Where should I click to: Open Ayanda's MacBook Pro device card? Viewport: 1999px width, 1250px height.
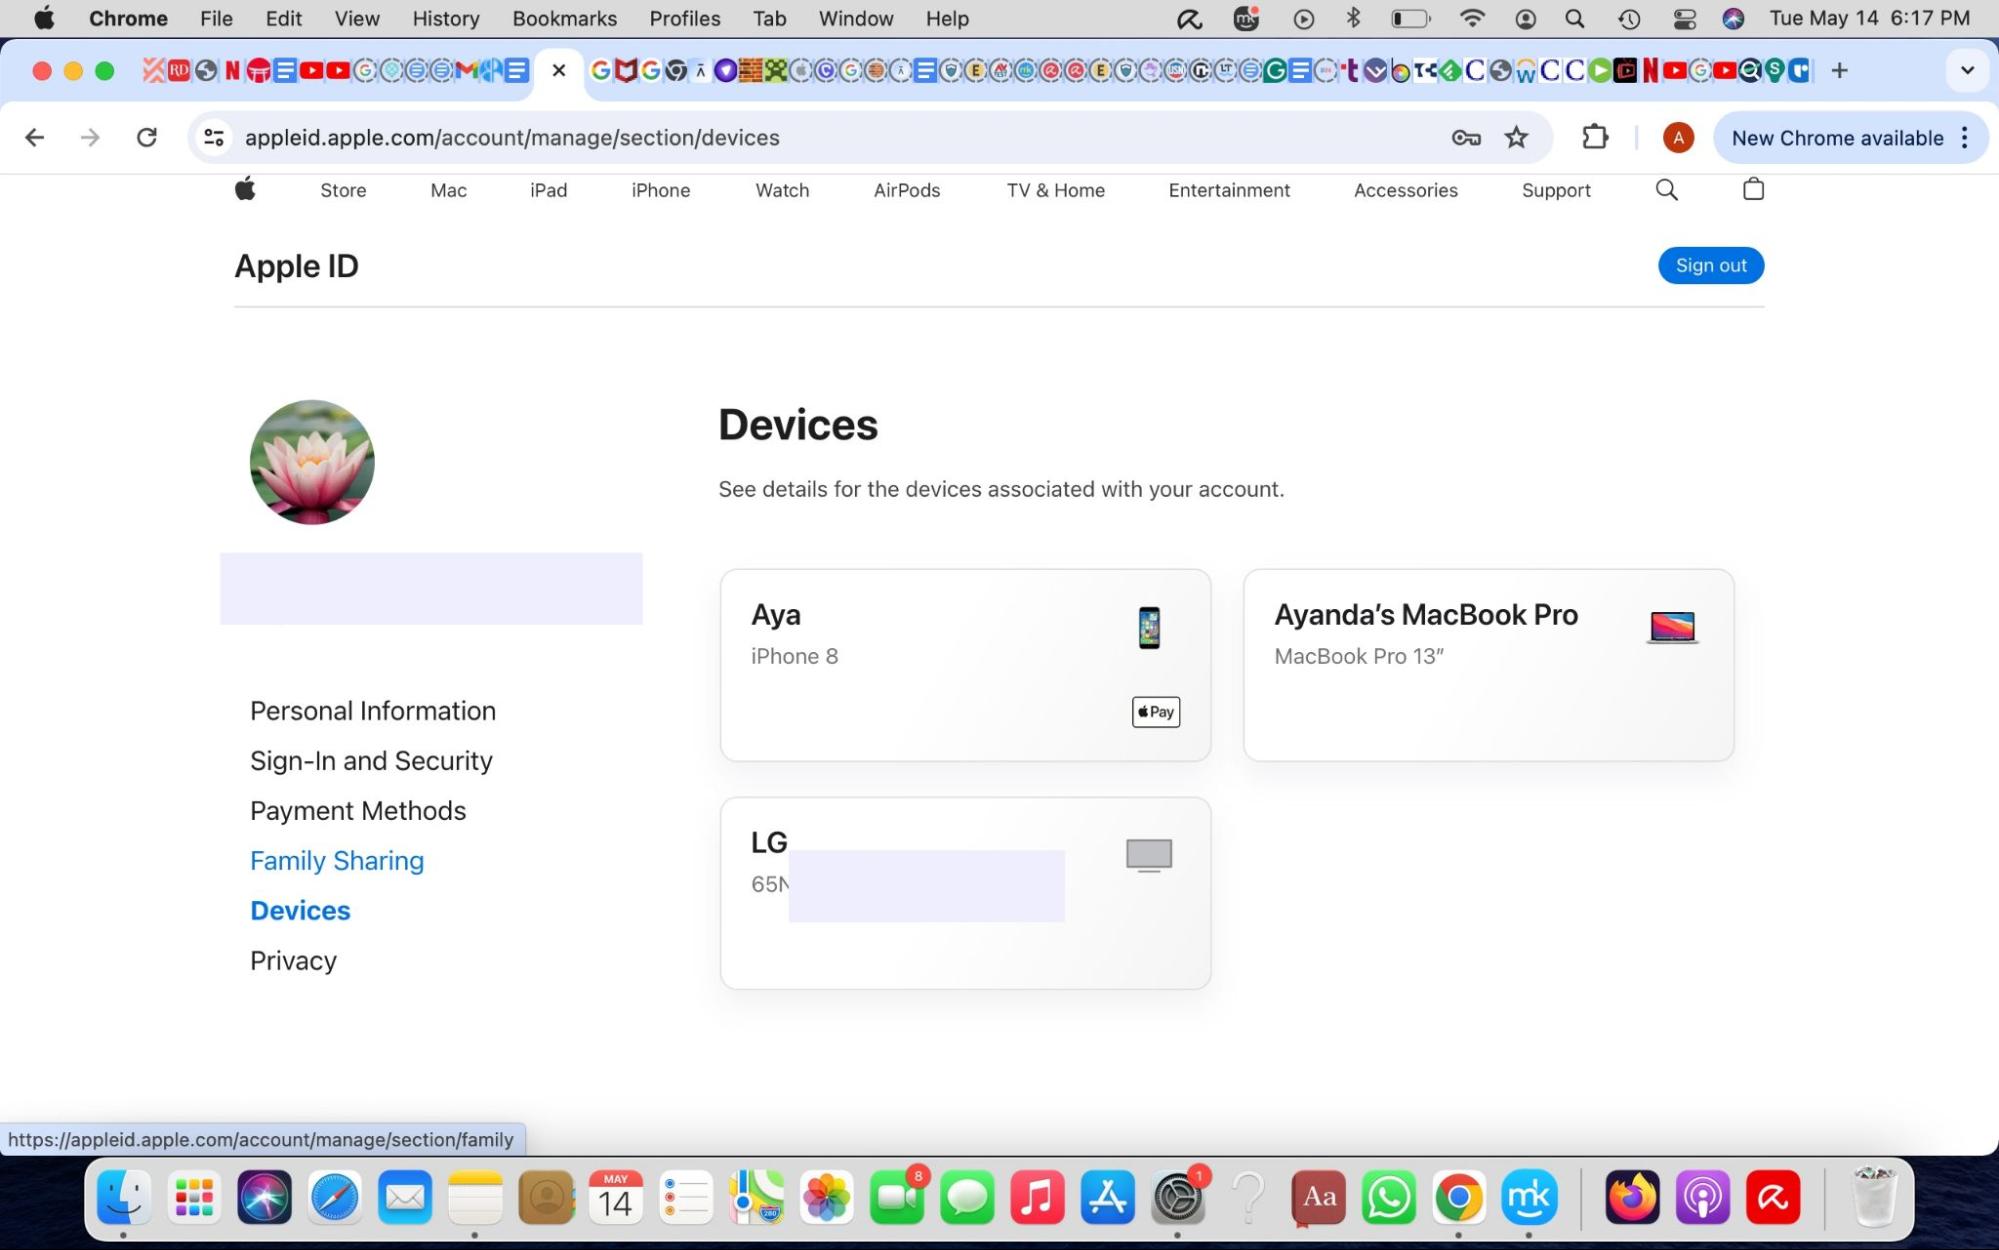point(1488,665)
